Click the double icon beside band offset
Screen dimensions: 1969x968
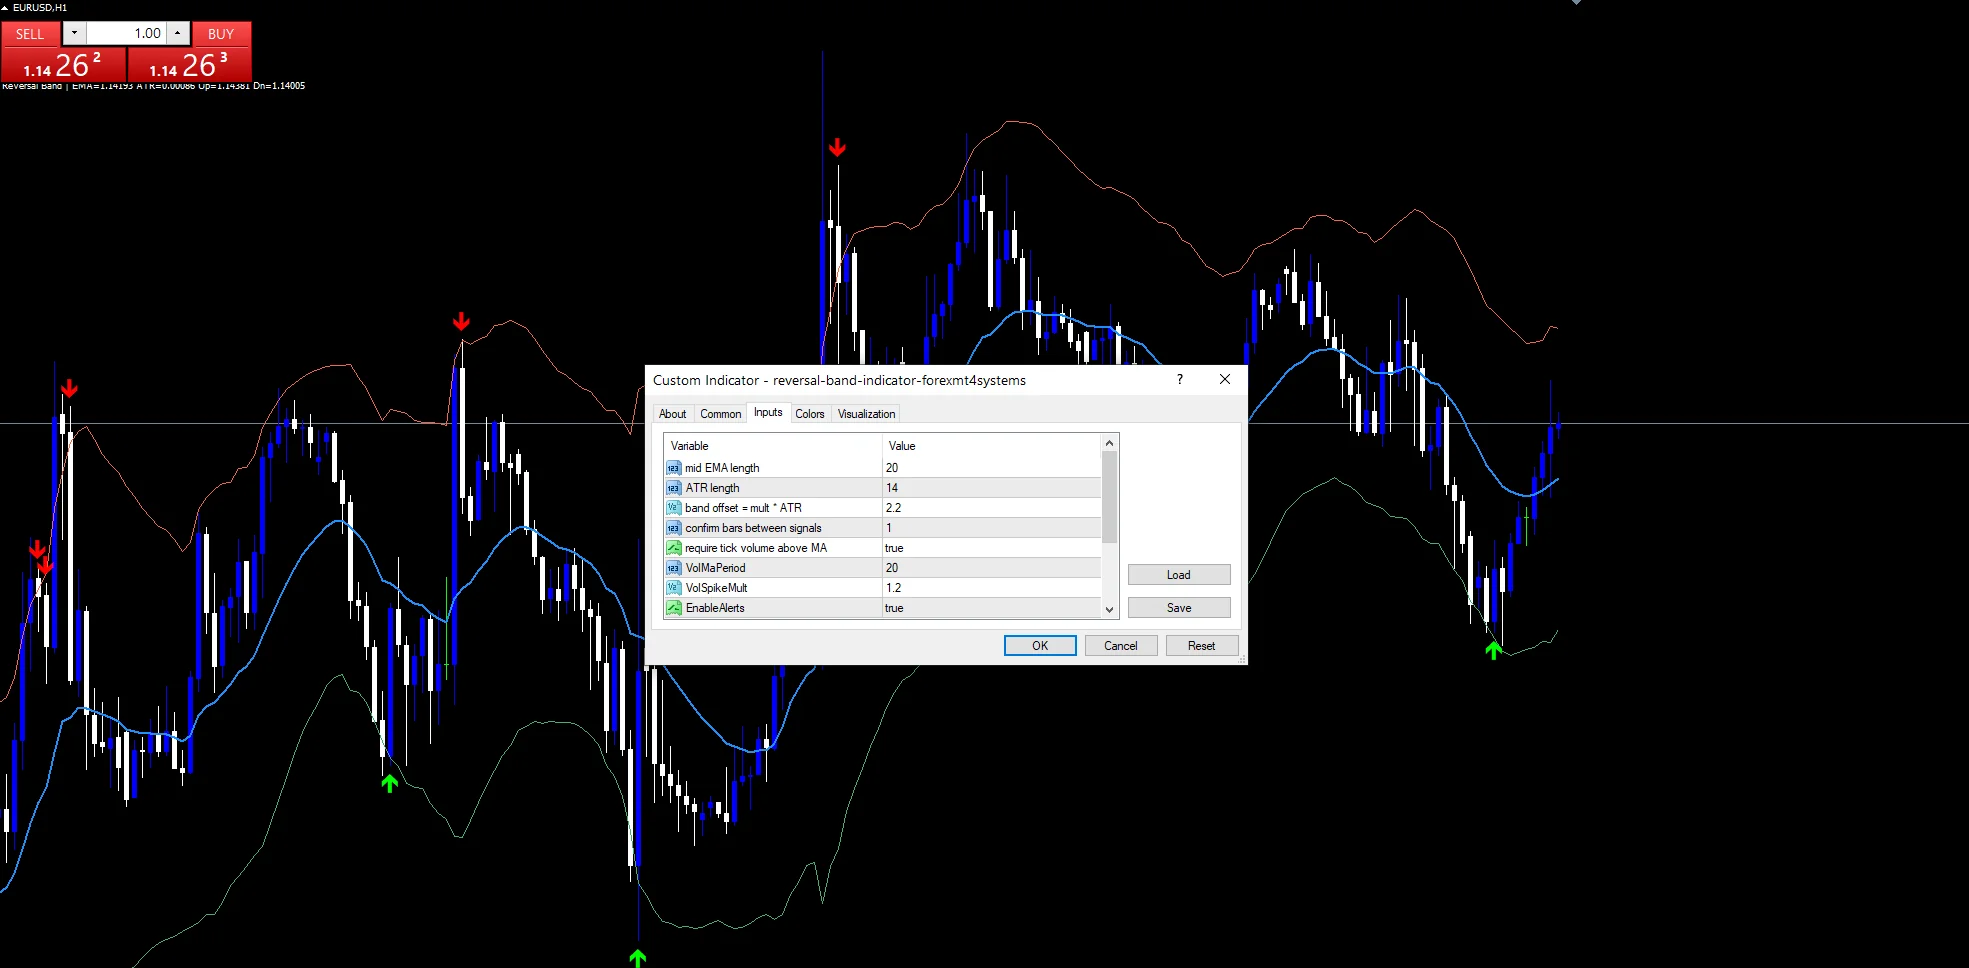pos(674,508)
